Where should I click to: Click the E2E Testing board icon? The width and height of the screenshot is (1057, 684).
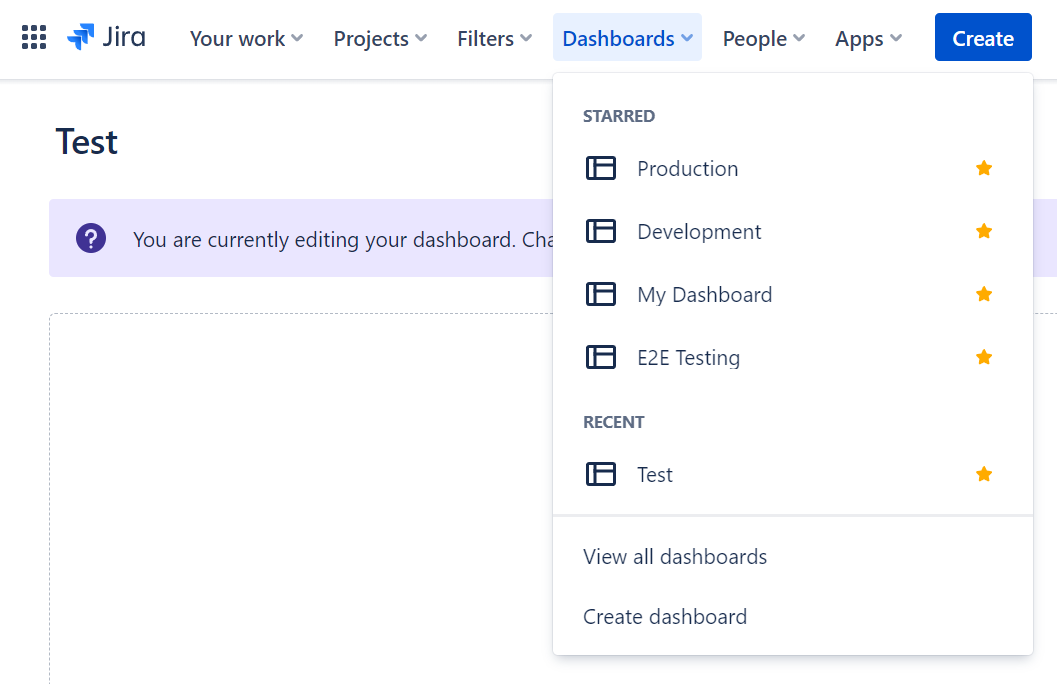(600, 357)
